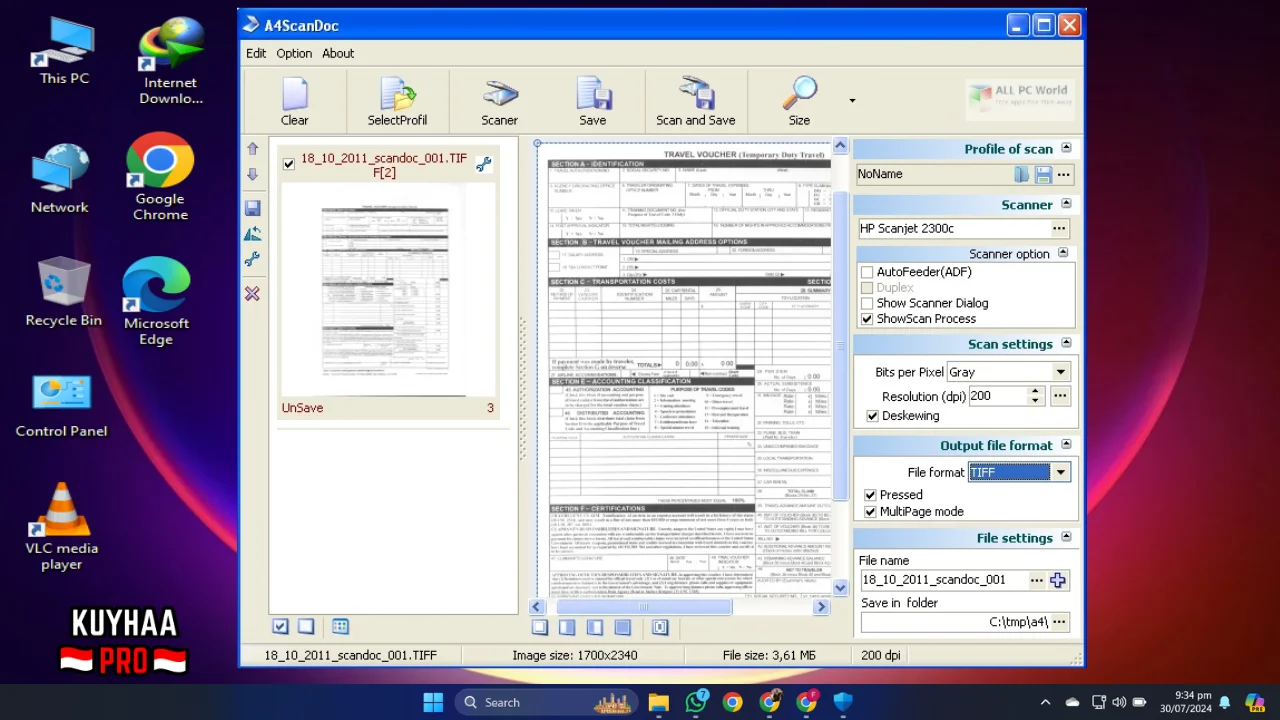Viewport: 1280px width, 720px height.
Task: Run Scan and Save from the toolbar
Action: 696,101
